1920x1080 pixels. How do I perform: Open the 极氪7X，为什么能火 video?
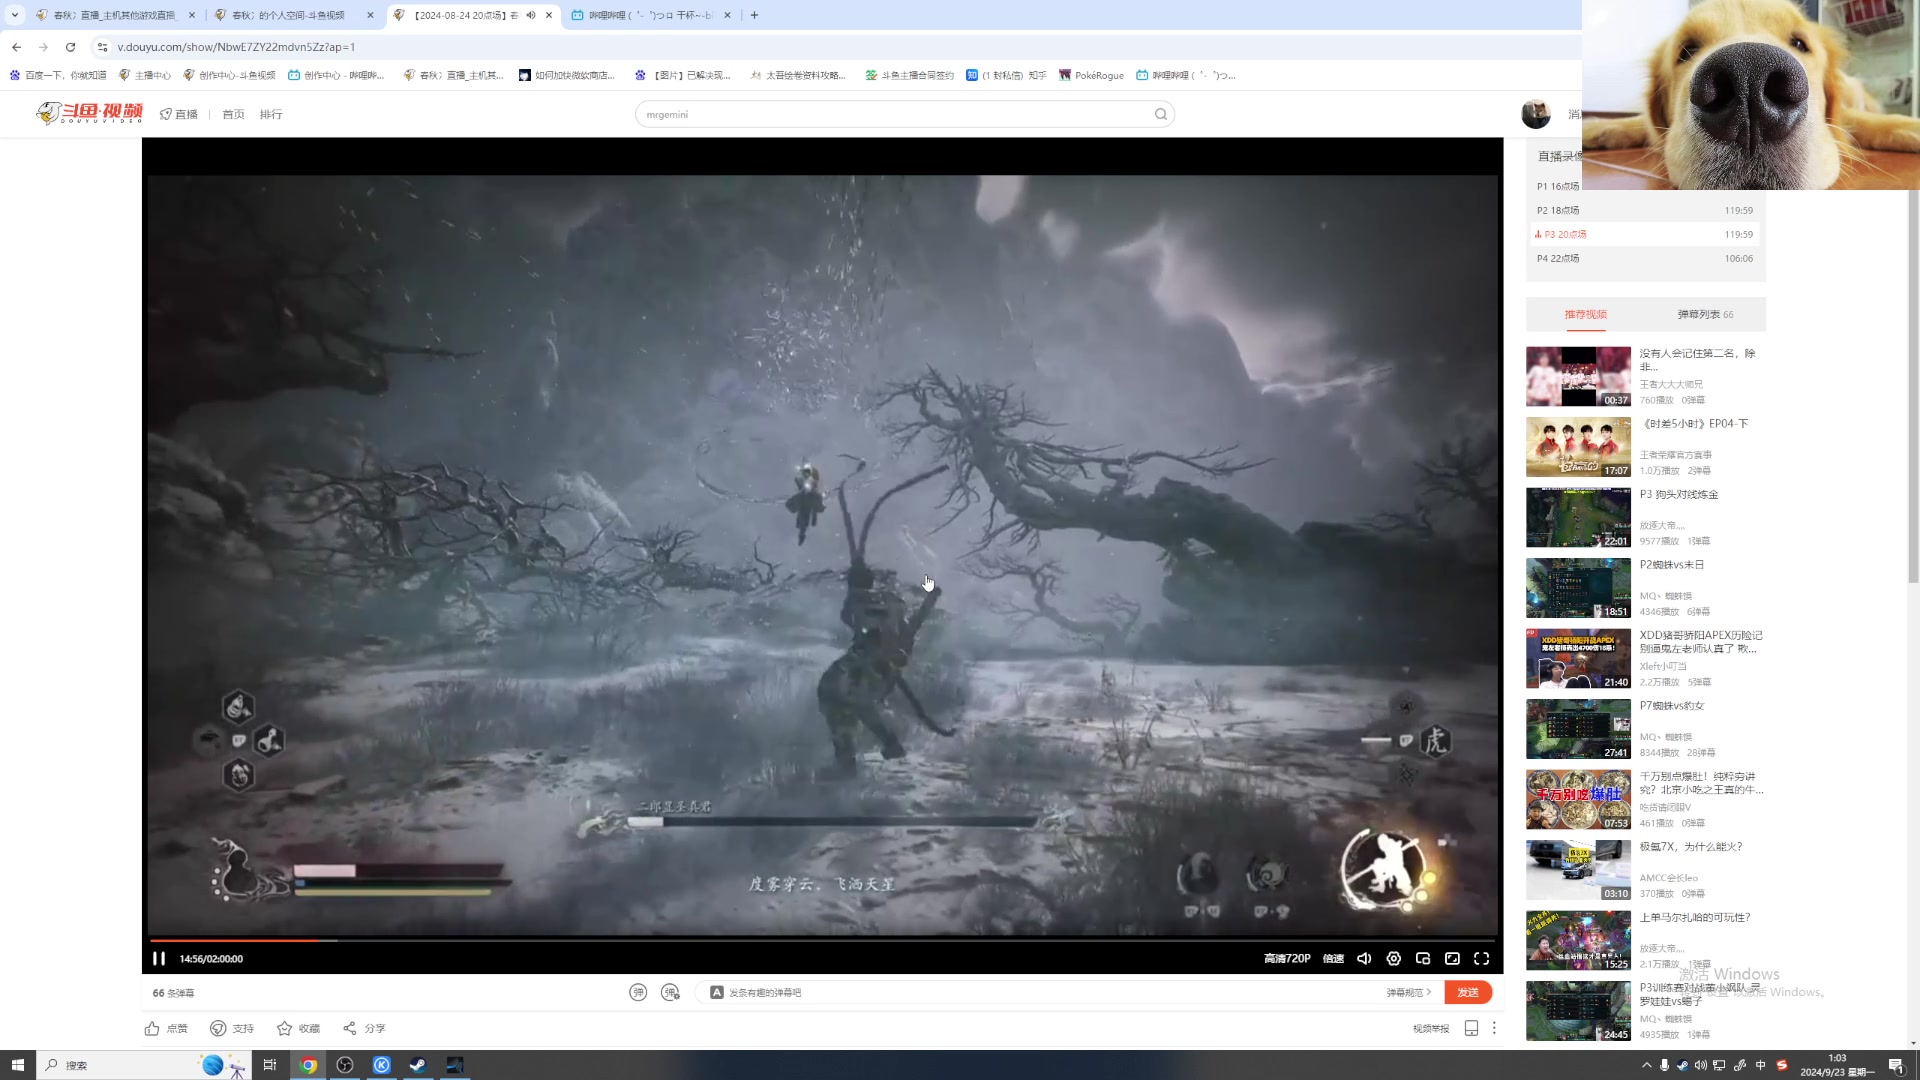[1645, 870]
